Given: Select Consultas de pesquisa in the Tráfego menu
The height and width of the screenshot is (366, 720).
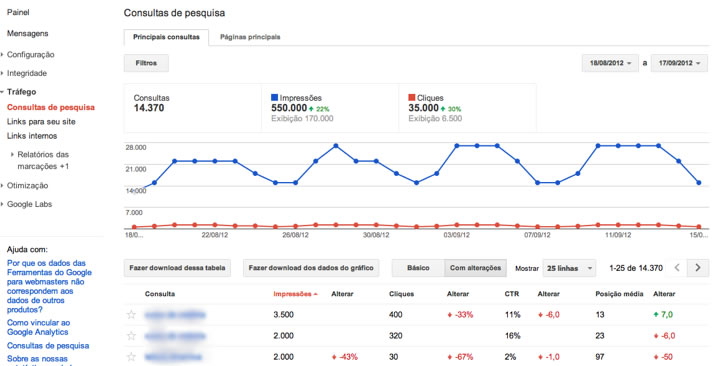Looking at the screenshot, I should (51, 107).
